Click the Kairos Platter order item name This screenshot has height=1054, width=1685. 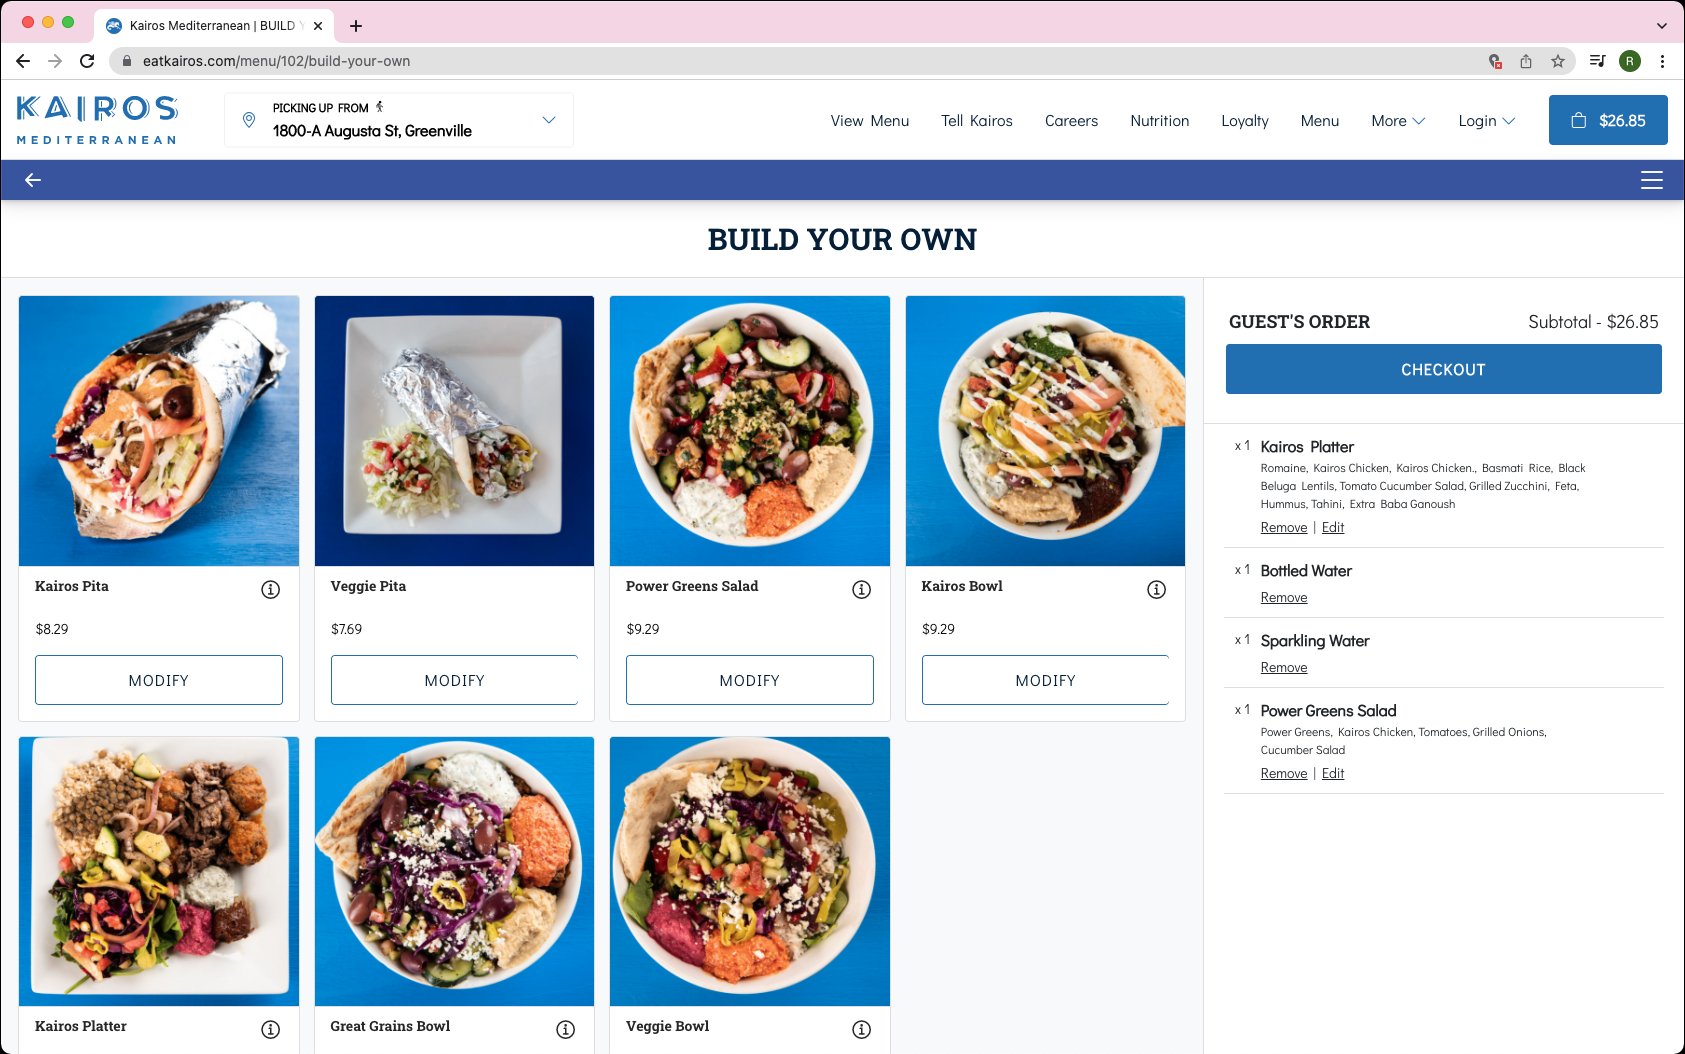1307,447
